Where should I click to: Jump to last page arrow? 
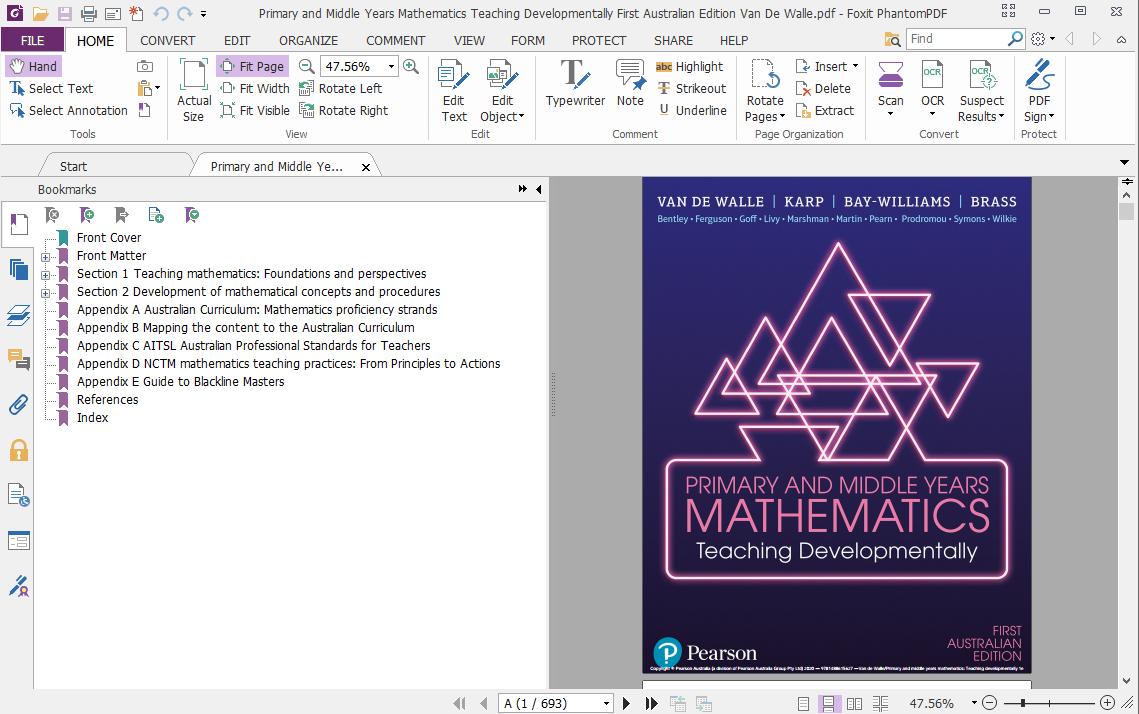tap(652, 703)
